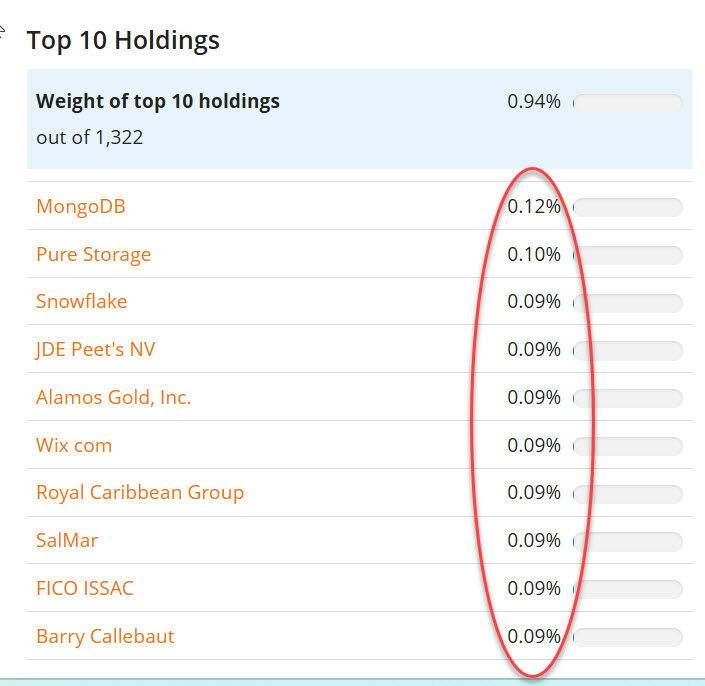Click Pure Storage's 0.10% weight value
The width and height of the screenshot is (705, 686).
click(533, 254)
